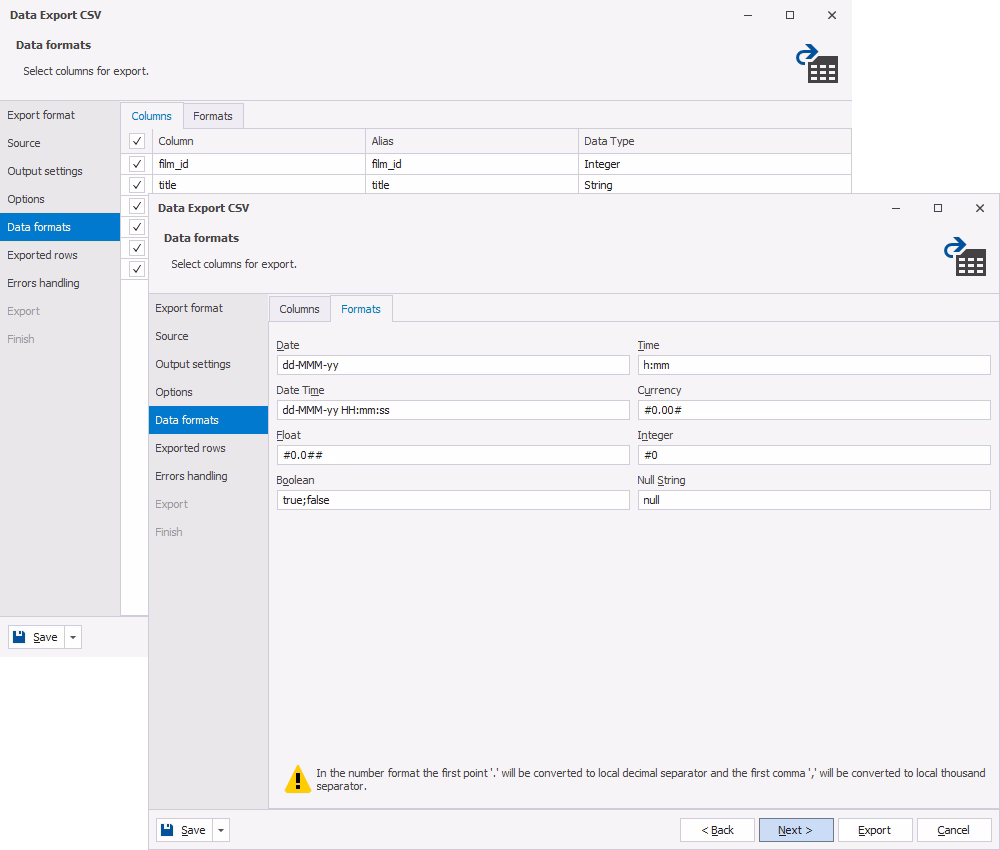Screen dimensions: 1000x850
Task: Select Source in back window sidebar
Action: point(60,143)
